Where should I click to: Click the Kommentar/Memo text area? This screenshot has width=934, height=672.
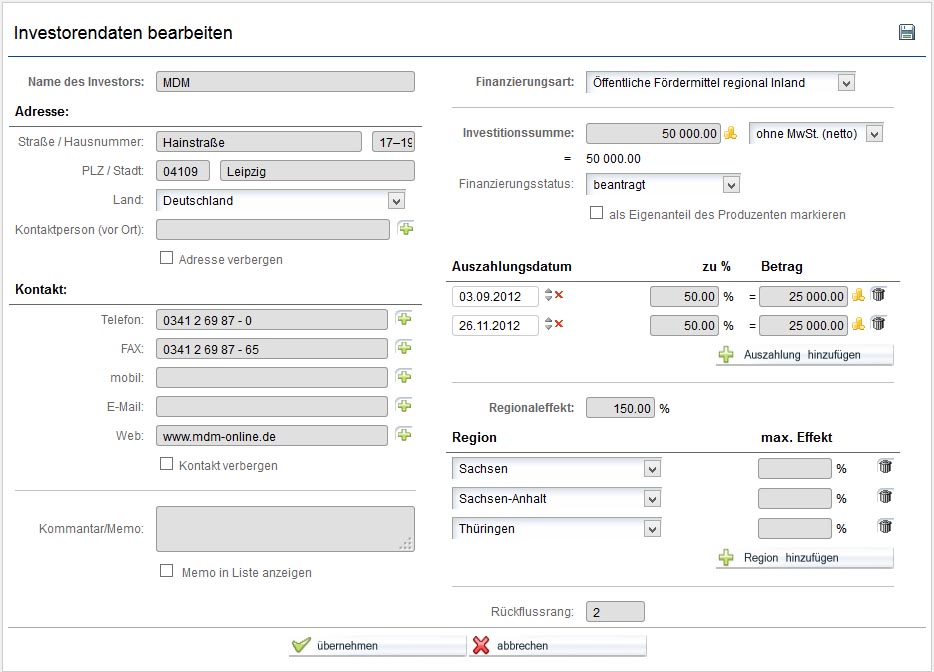[285, 529]
